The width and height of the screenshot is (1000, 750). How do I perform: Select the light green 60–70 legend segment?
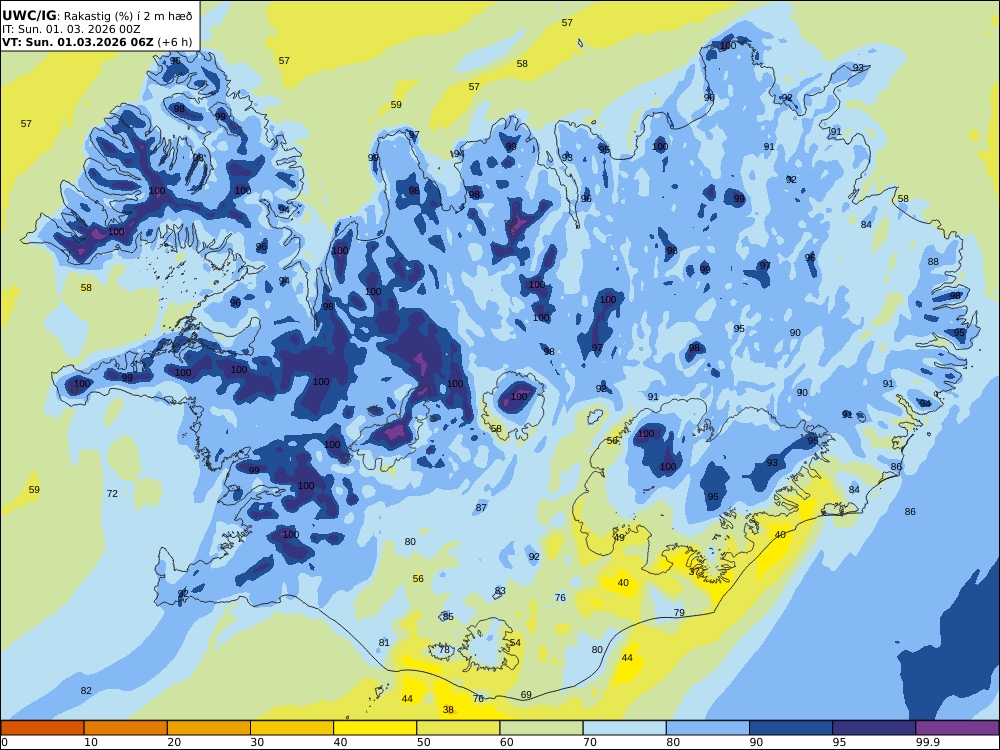(541, 728)
